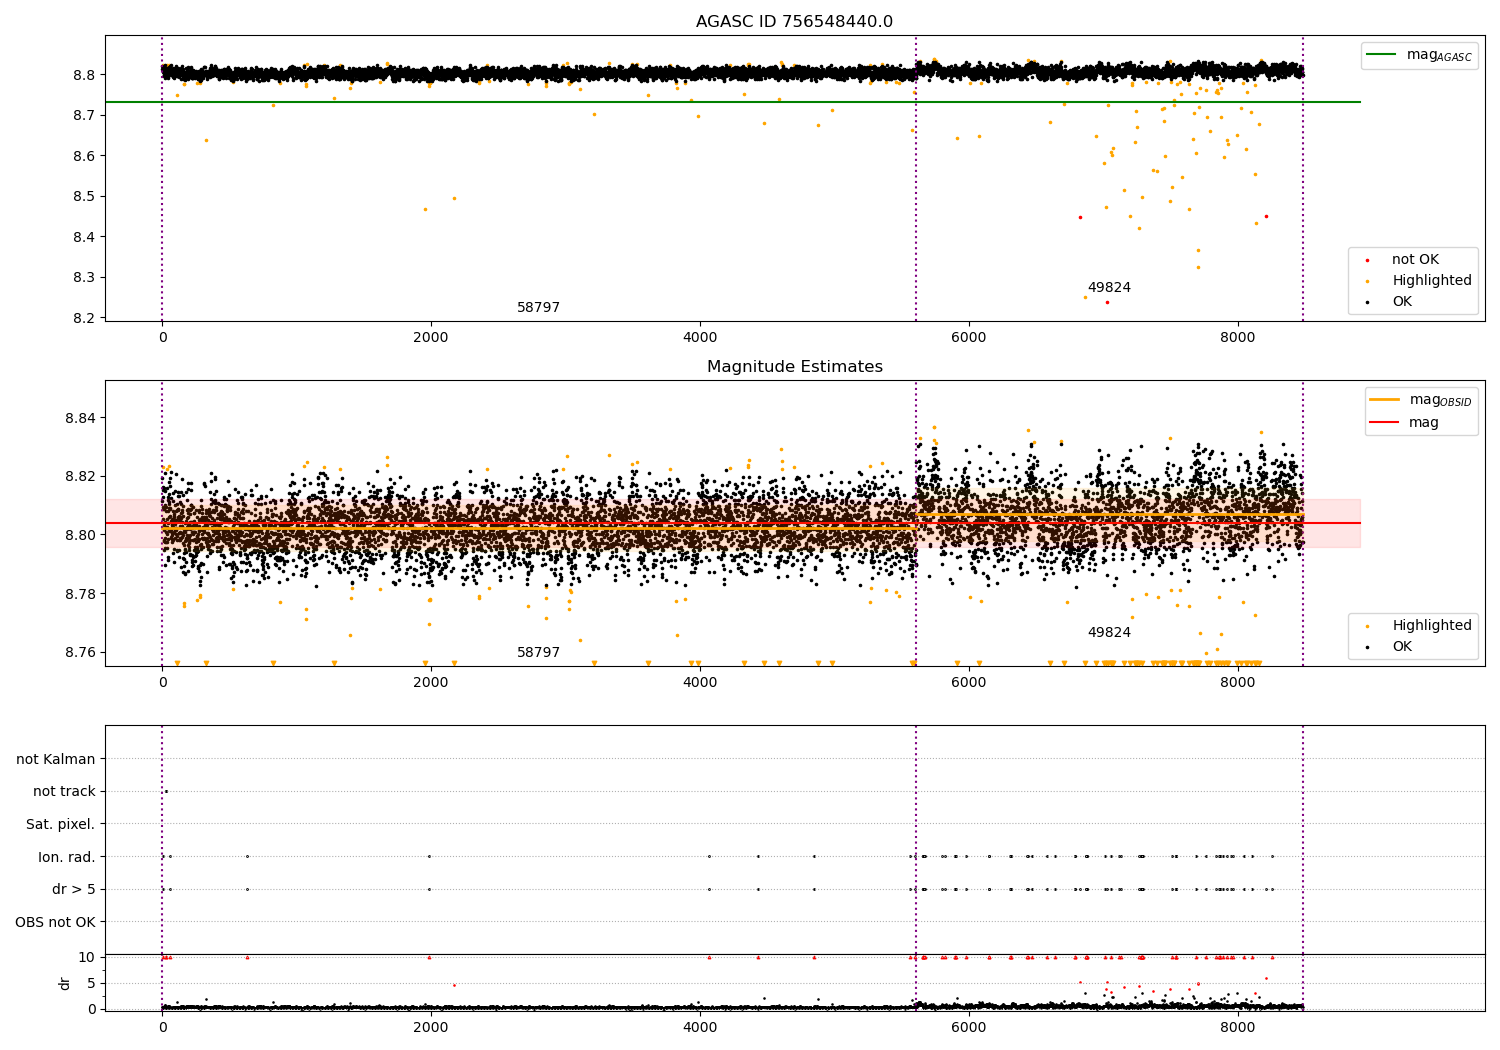
Task: Click the 5 tick on the dr axis
Action: (x=92, y=983)
